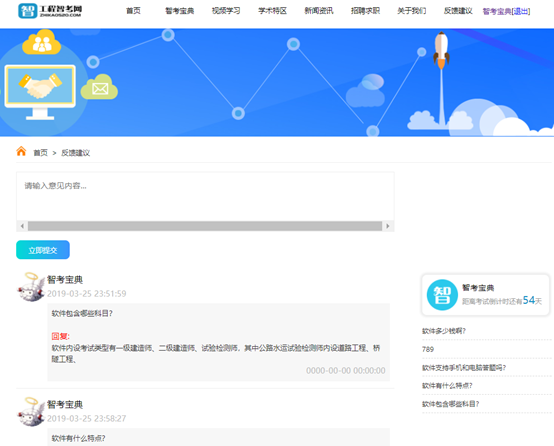Click the timestamp 2019-03-25 23:58:27
The image size is (554, 446).
click(87, 419)
